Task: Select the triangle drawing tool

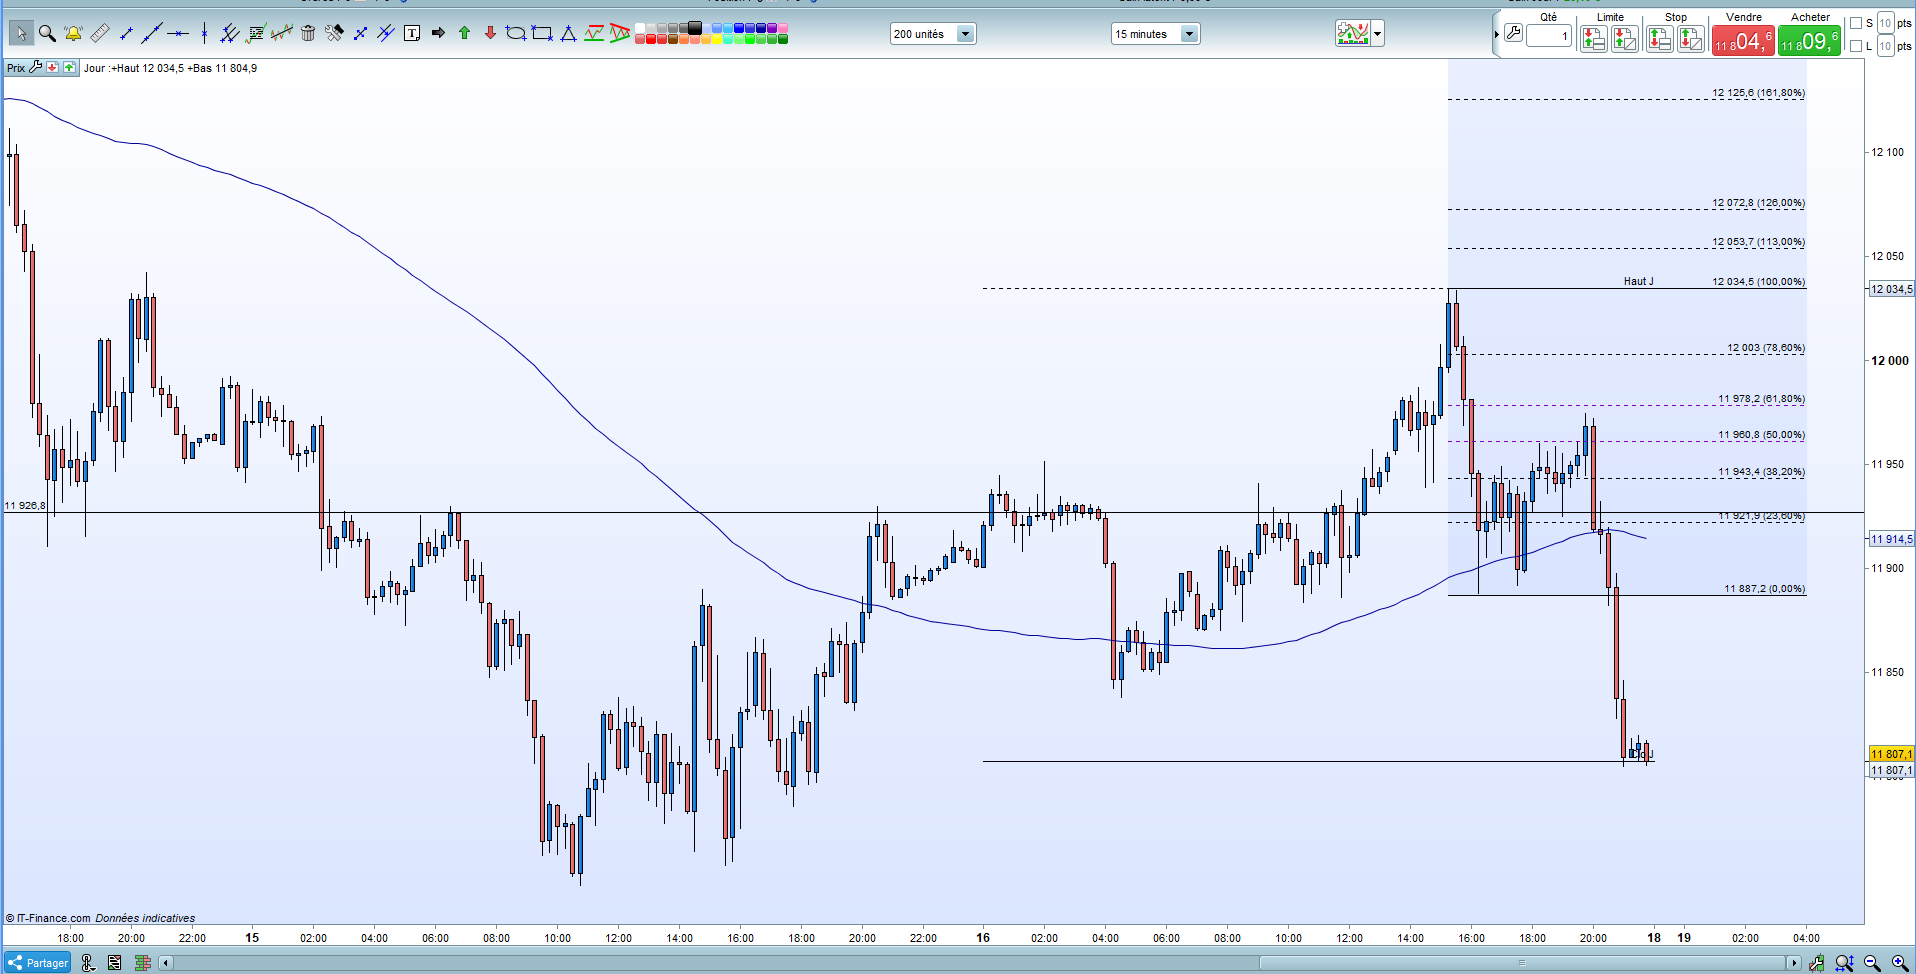Action: pos(568,34)
